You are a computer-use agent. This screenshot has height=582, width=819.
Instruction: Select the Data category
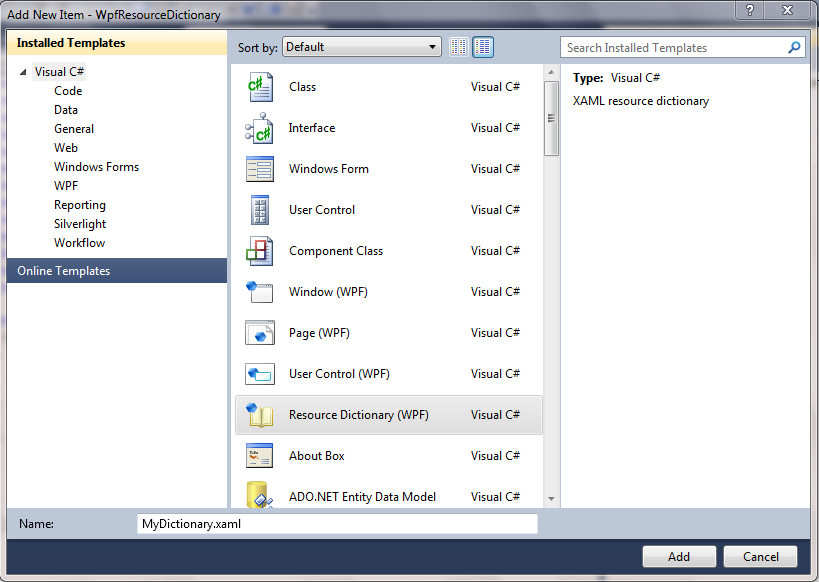tap(66, 110)
